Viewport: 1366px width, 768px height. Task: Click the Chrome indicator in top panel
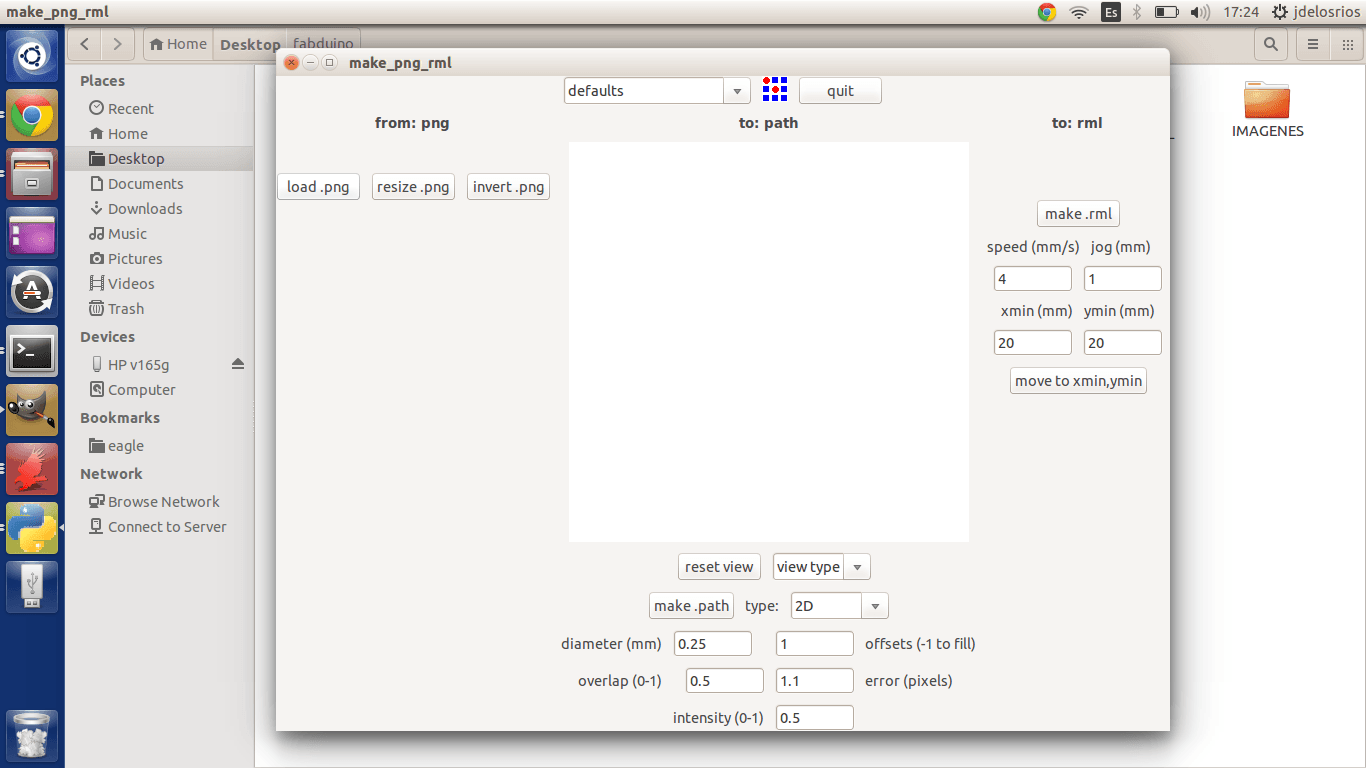point(1047,12)
